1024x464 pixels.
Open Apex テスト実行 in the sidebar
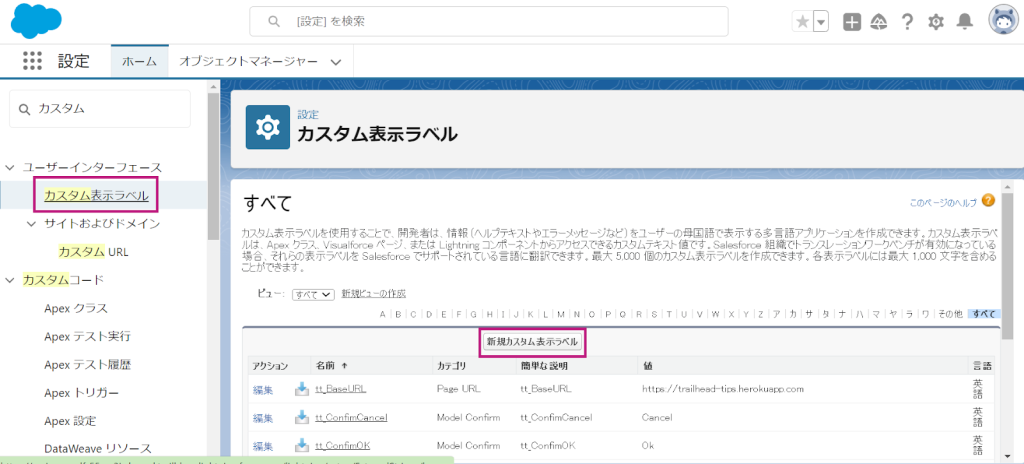(x=88, y=337)
